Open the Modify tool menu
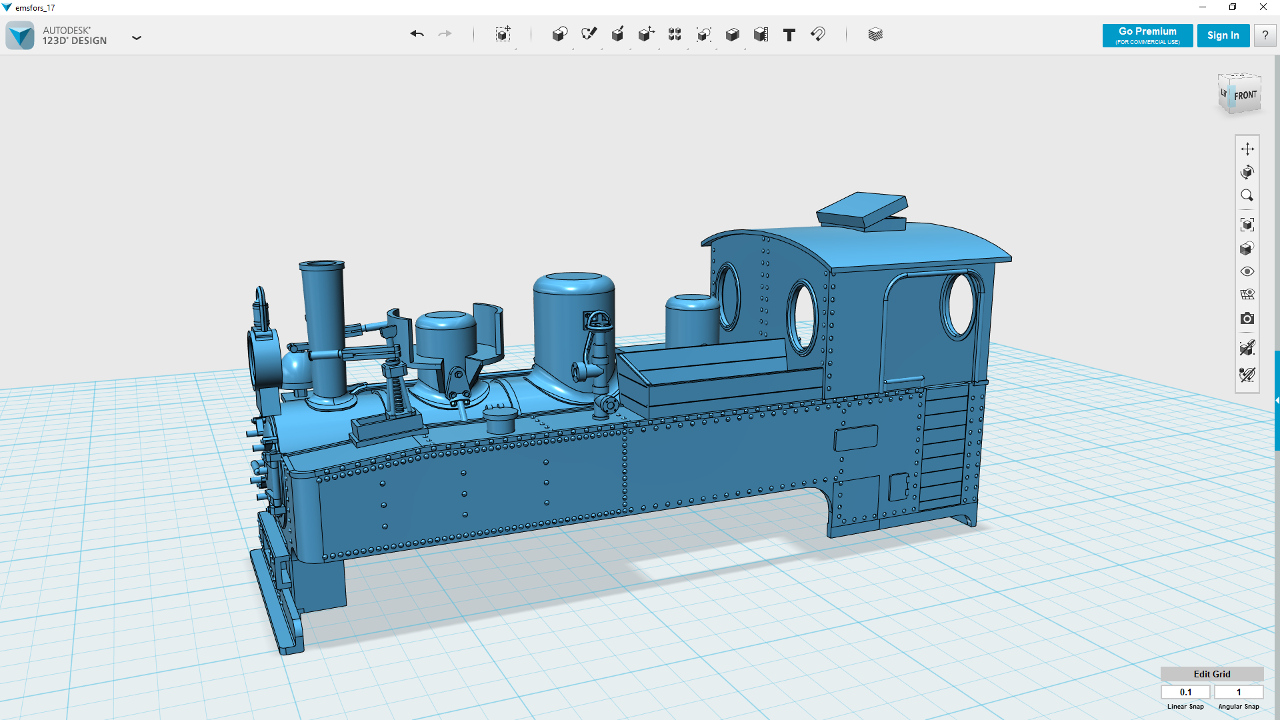This screenshot has width=1280, height=720. pos(646,34)
